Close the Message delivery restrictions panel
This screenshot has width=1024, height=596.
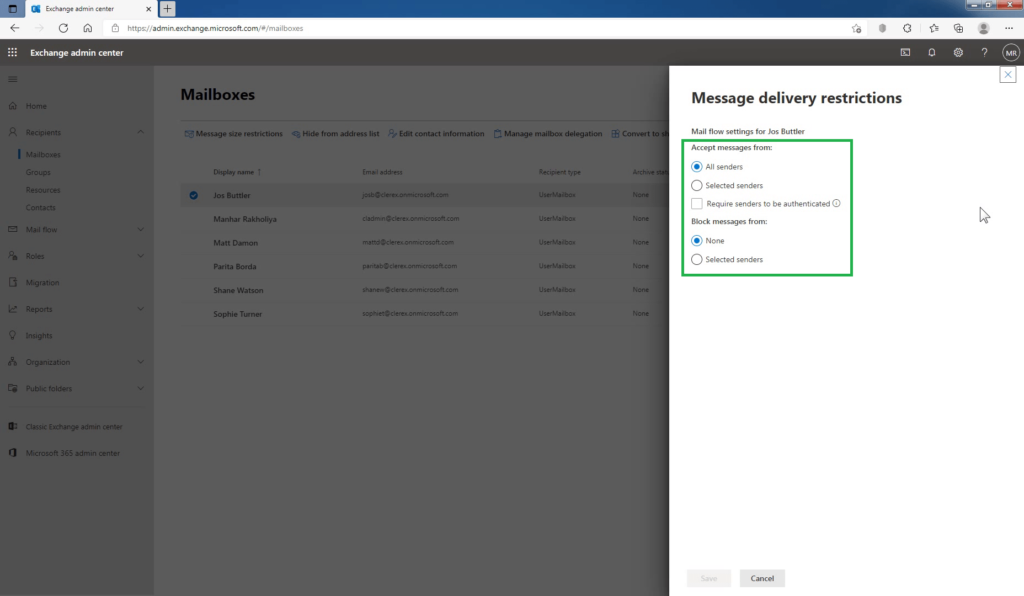(1008, 74)
